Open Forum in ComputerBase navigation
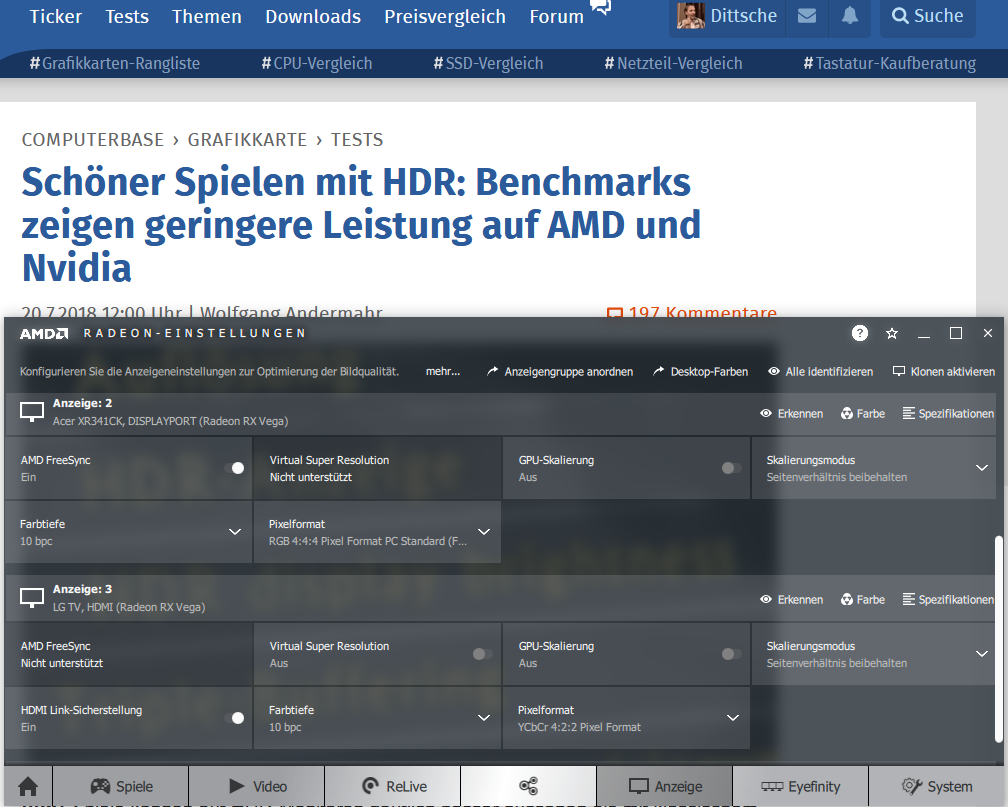The height and width of the screenshot is (807, 1008). (x=557, y=16)
